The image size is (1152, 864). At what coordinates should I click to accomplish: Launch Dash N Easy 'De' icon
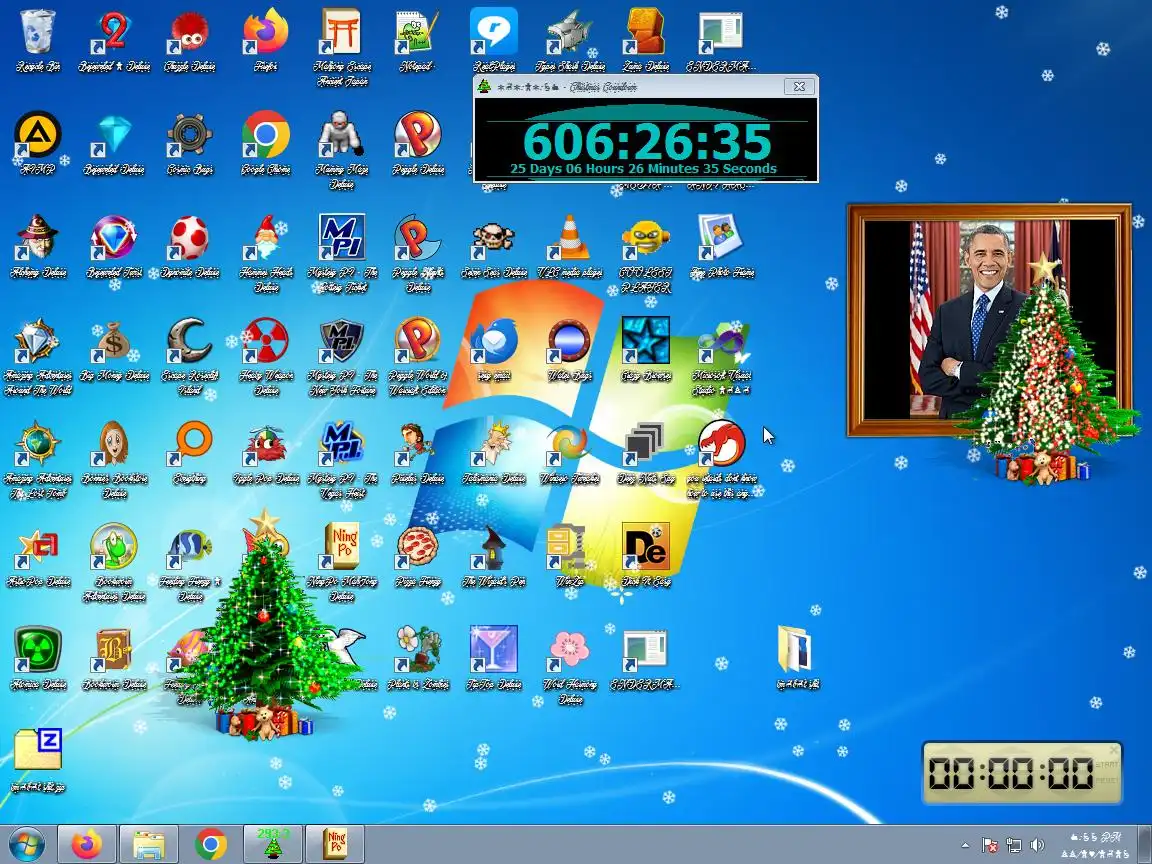(x=646, y=555)
